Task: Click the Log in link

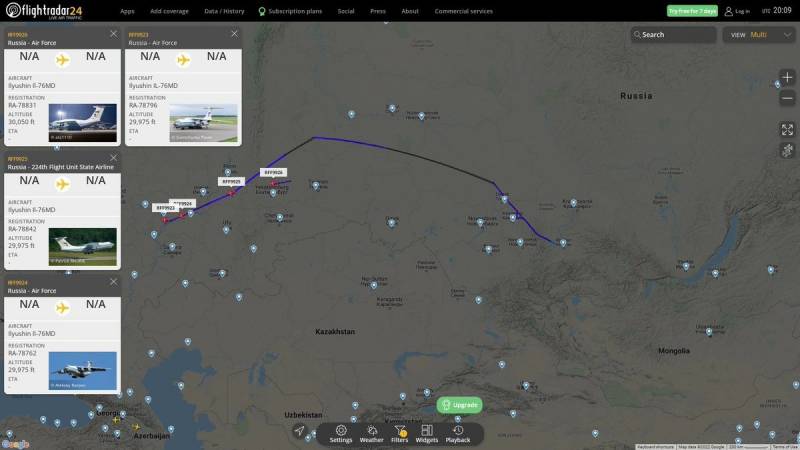Action: [x=737, y=11]
